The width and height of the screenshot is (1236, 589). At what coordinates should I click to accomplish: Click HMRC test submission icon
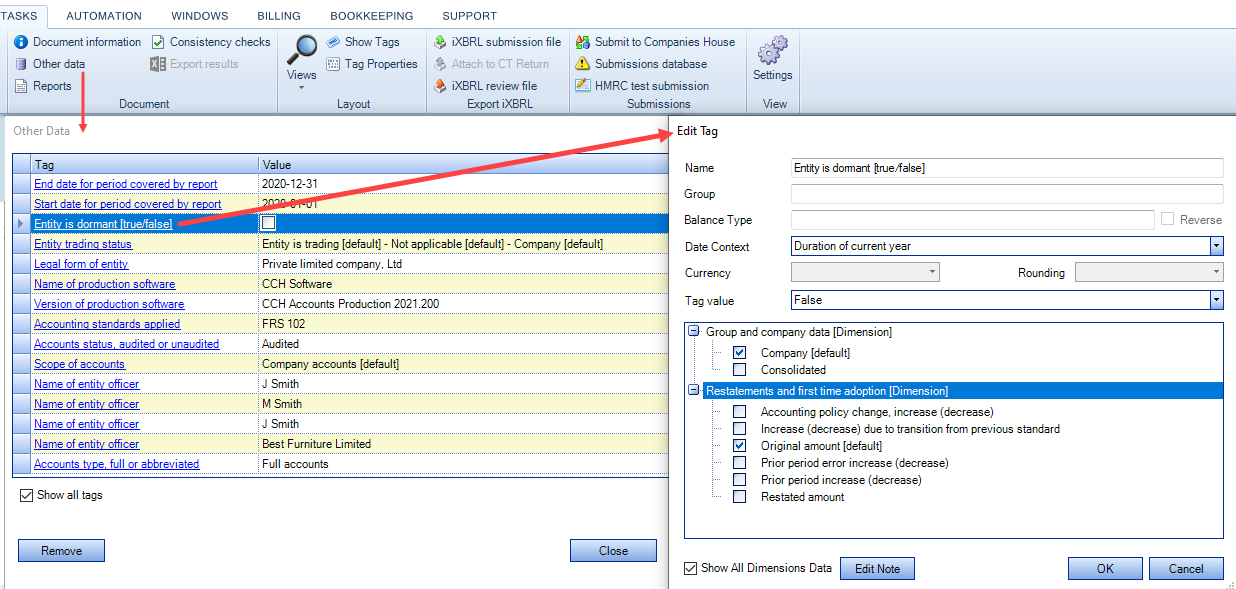click(583, 86)
